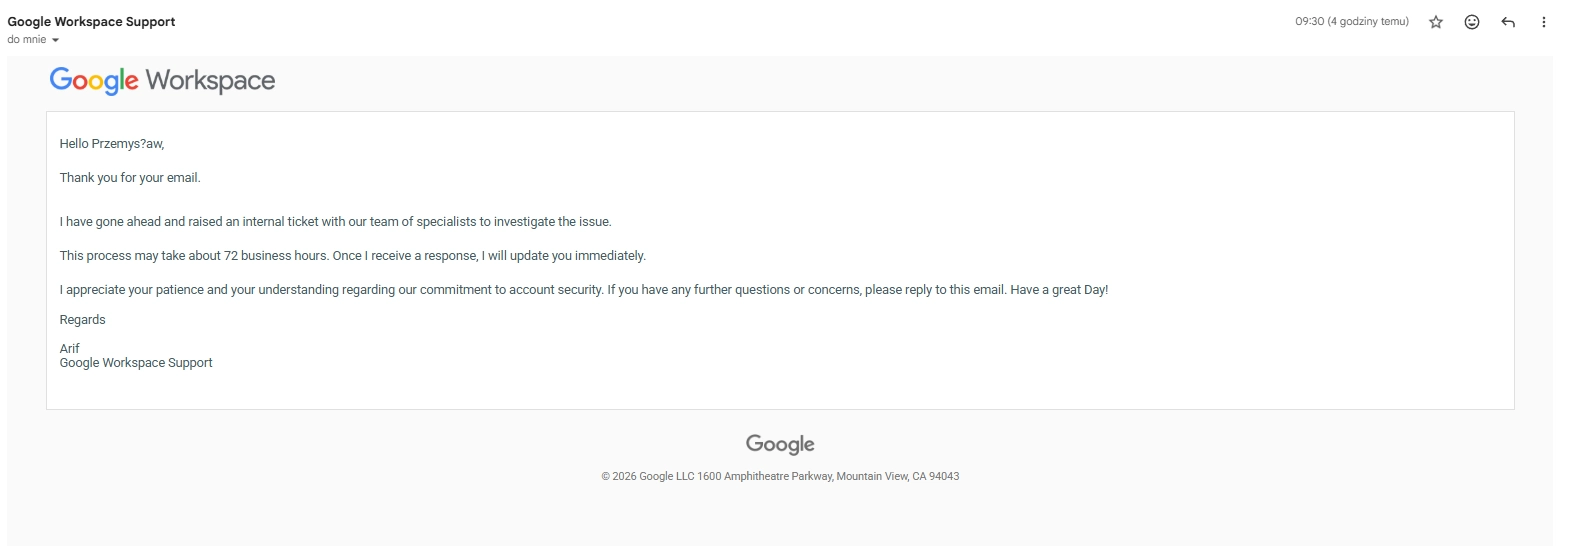Viewport: 1571px width, 546px height.
Task: Open the three-dot more options menu
Action: [1544, 22]
